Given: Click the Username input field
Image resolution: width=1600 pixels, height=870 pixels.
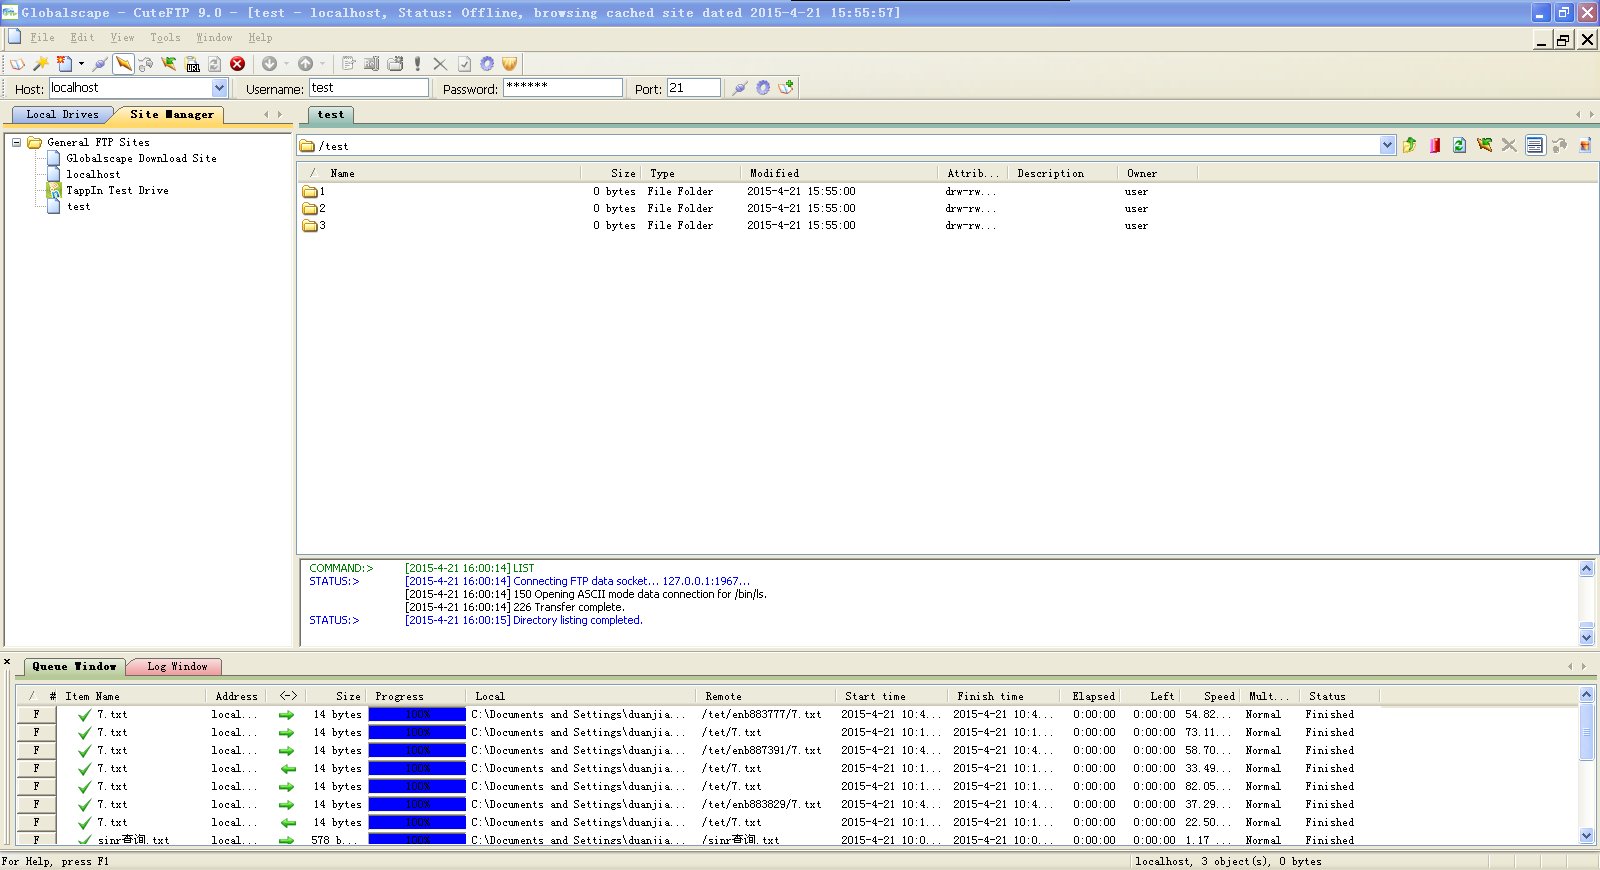Looking at the screenshot, I should point(369,88).
